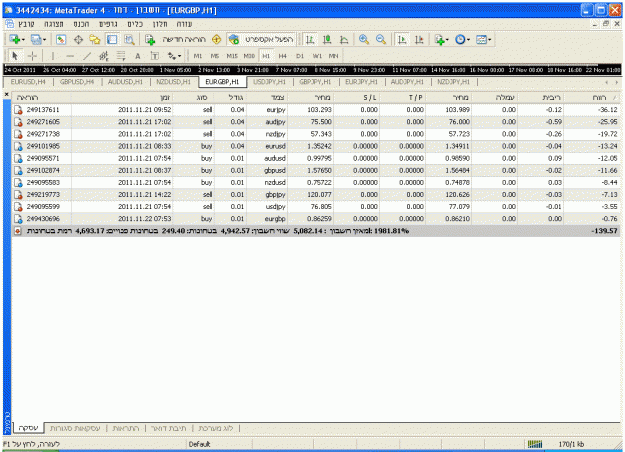The image size is (625, 452).
Task: Toggle the Navigator folder-star button
Action: tap(95, 39)
